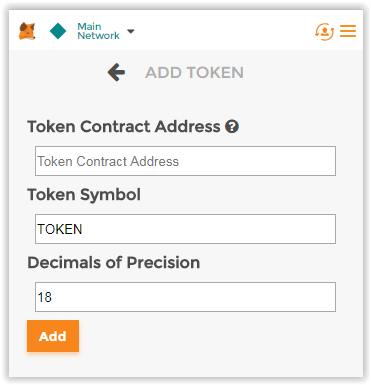Open the Main Network selector label
This screenshot has height=385, width=371.
coord(98,31)
